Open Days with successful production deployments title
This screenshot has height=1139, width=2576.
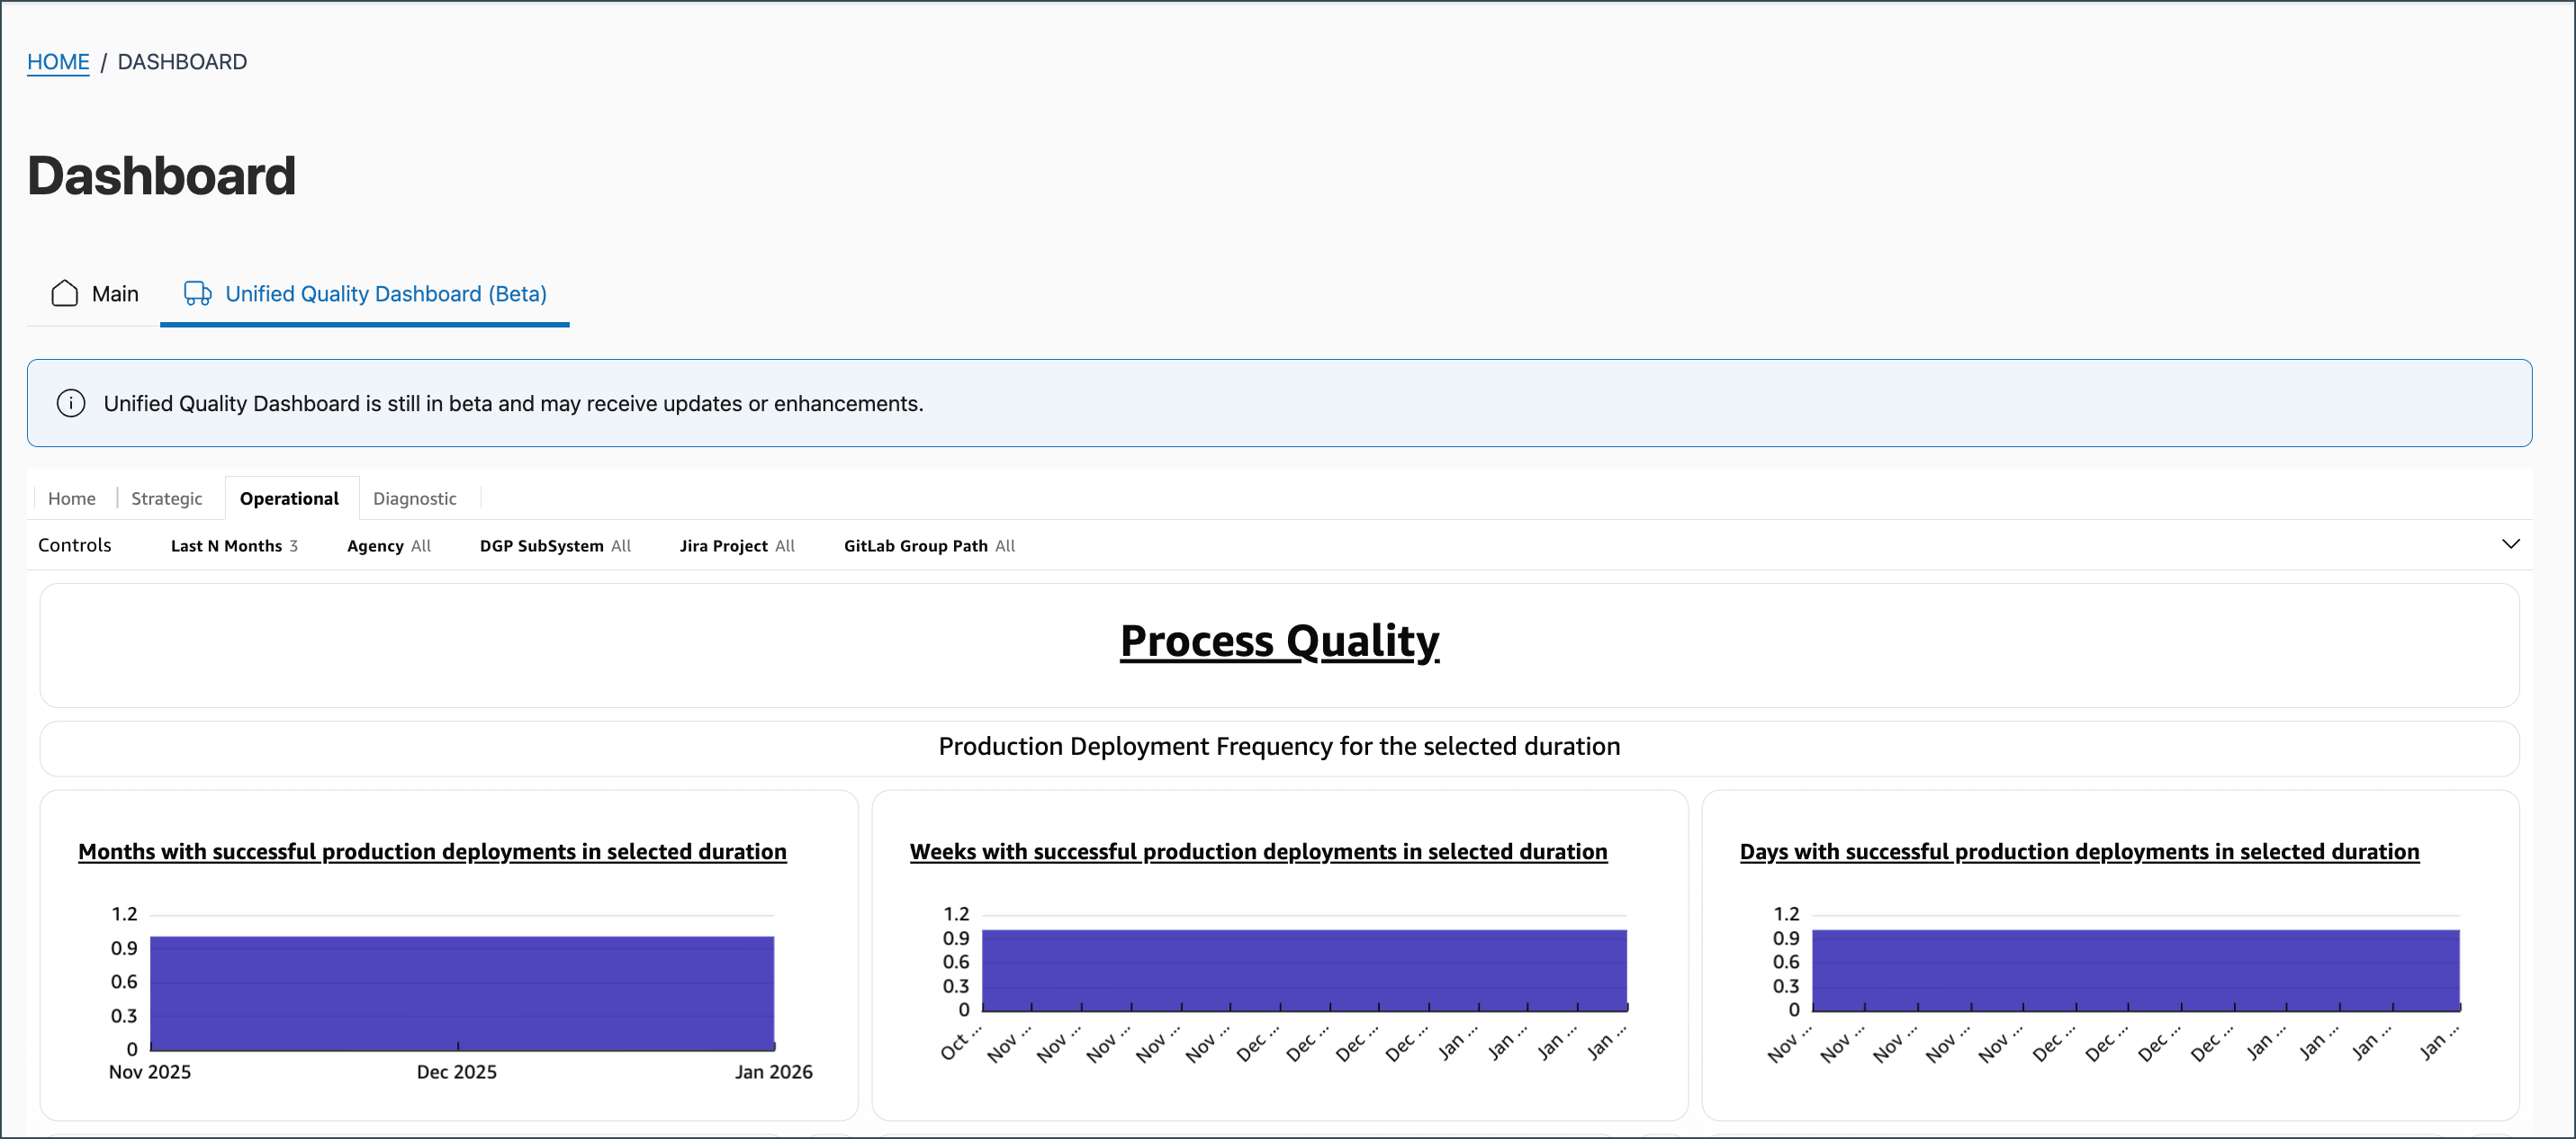[x=2079, y=852]
